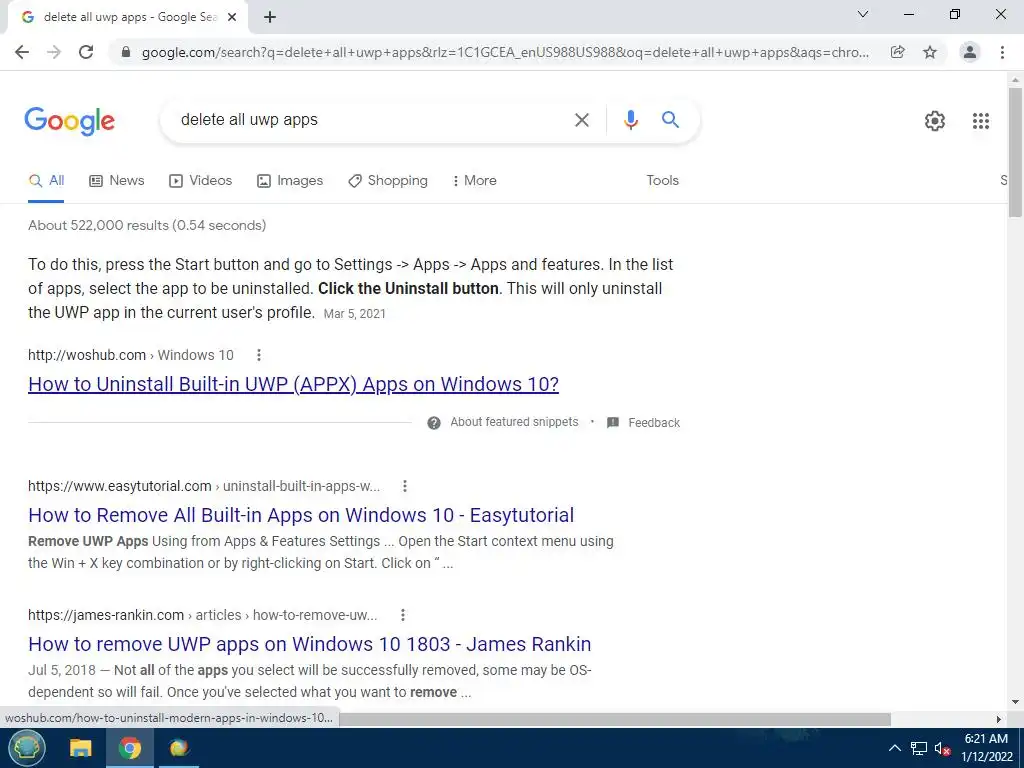Click the scroll down arrow
The image size is (1024, 768).
tap(1015, 703)
